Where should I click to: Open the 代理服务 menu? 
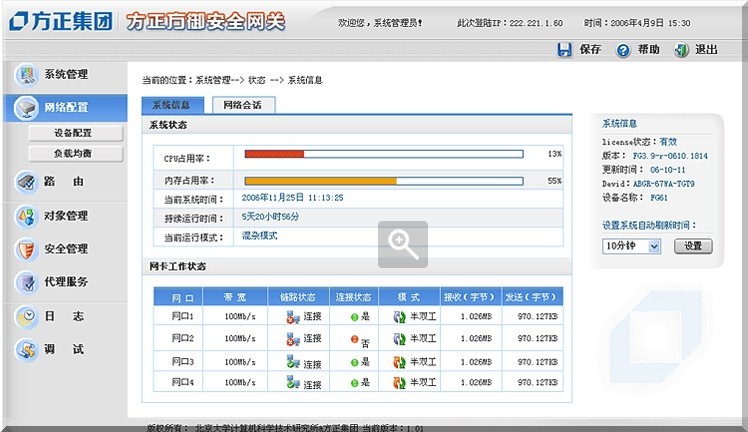(66, 282)
